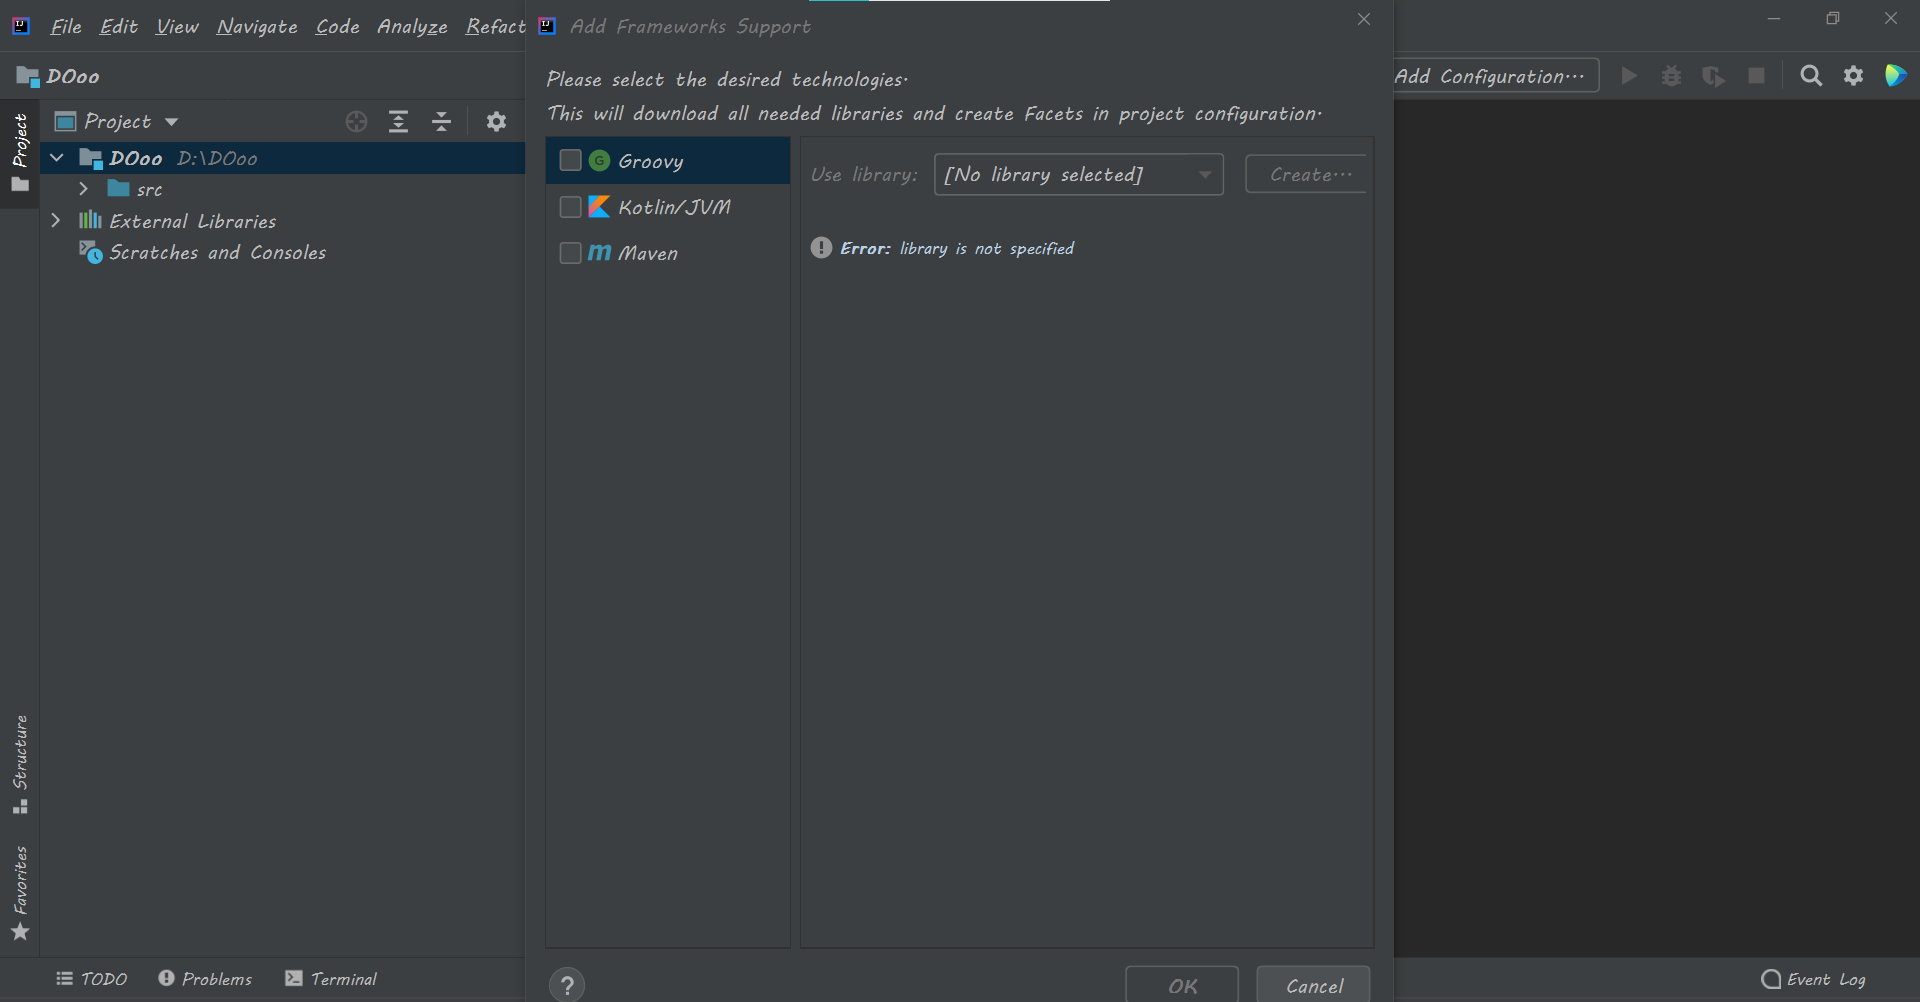Screen dimensions: 1920x1002
Task: Click the Create... library button
Action: click(x=1306, y=174)
